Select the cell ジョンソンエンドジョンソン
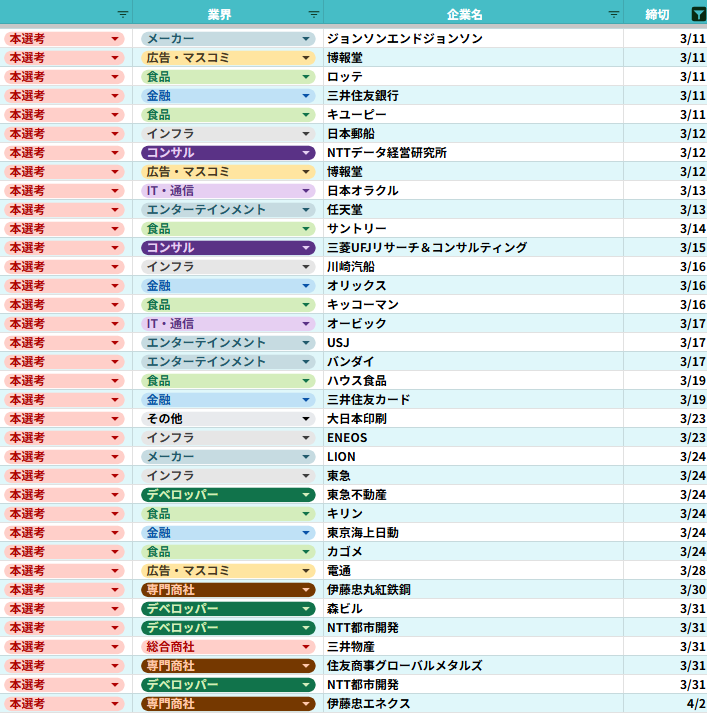 point(473,39)
